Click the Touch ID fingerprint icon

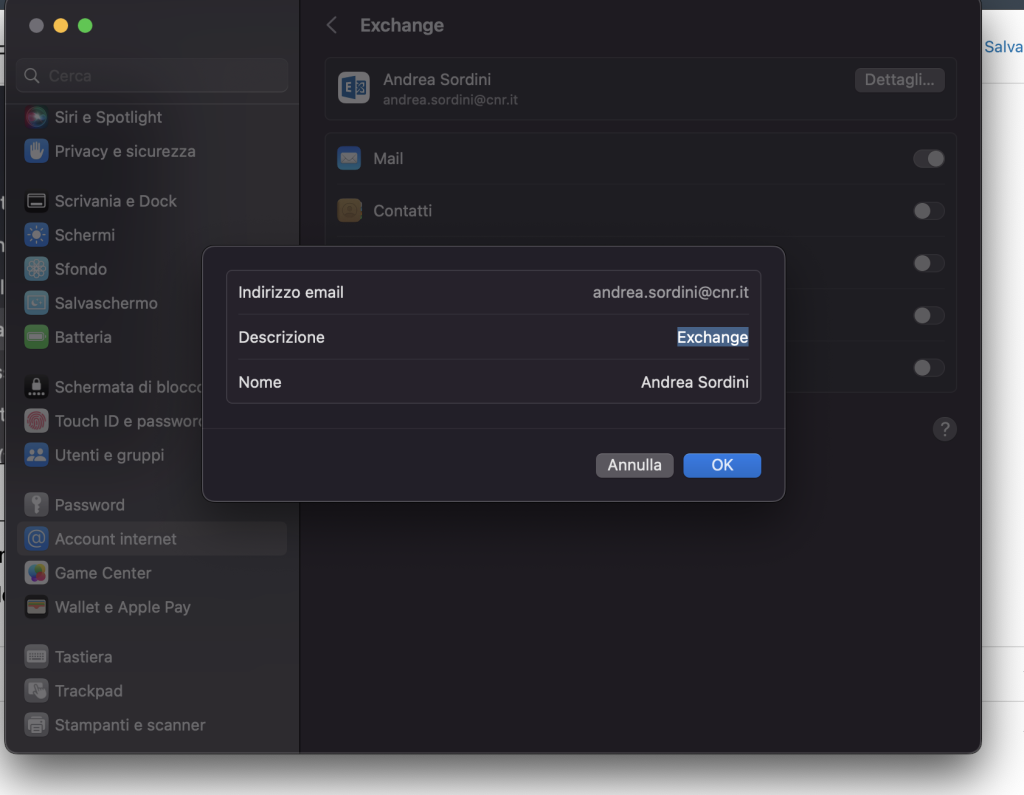click(x=37, y=421)
